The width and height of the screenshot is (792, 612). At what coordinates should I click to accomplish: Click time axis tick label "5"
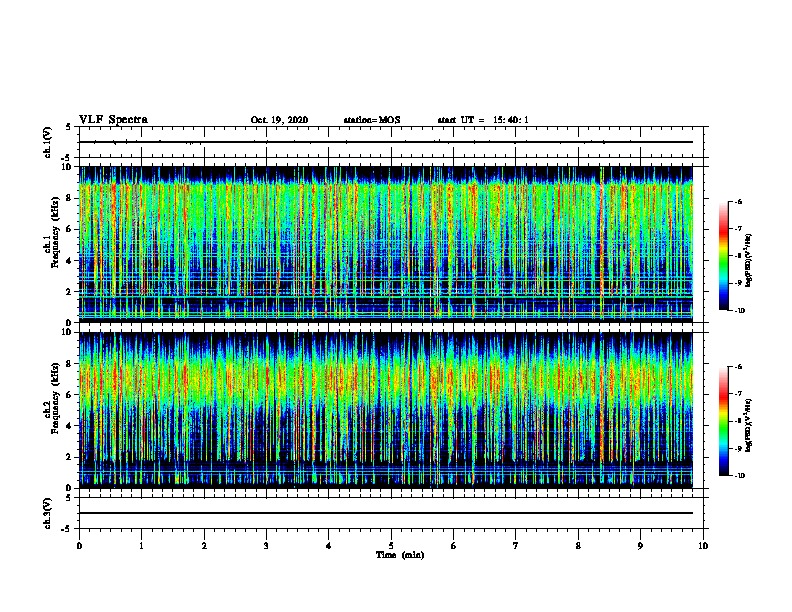[x=391, y=546]
